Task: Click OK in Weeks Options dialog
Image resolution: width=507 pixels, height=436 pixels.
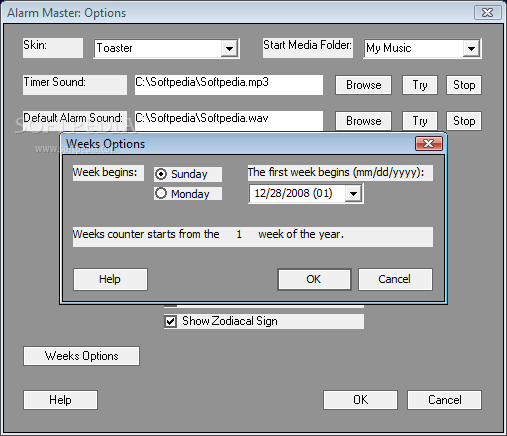Action: (314, 279)
